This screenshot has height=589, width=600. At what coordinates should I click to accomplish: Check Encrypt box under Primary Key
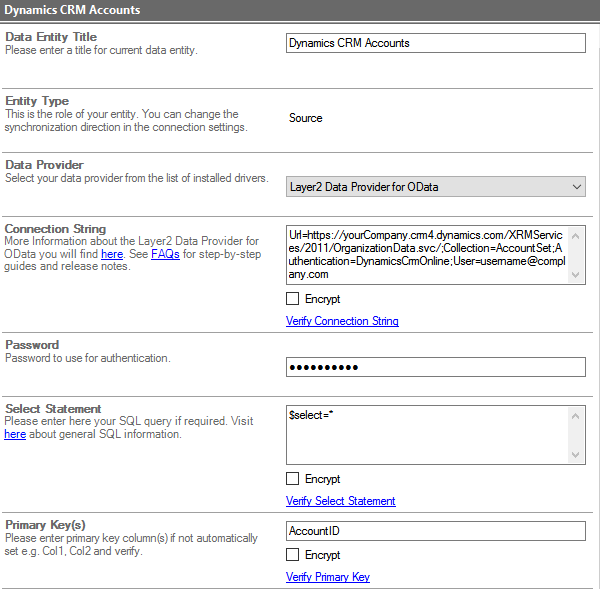coord(293,555)
